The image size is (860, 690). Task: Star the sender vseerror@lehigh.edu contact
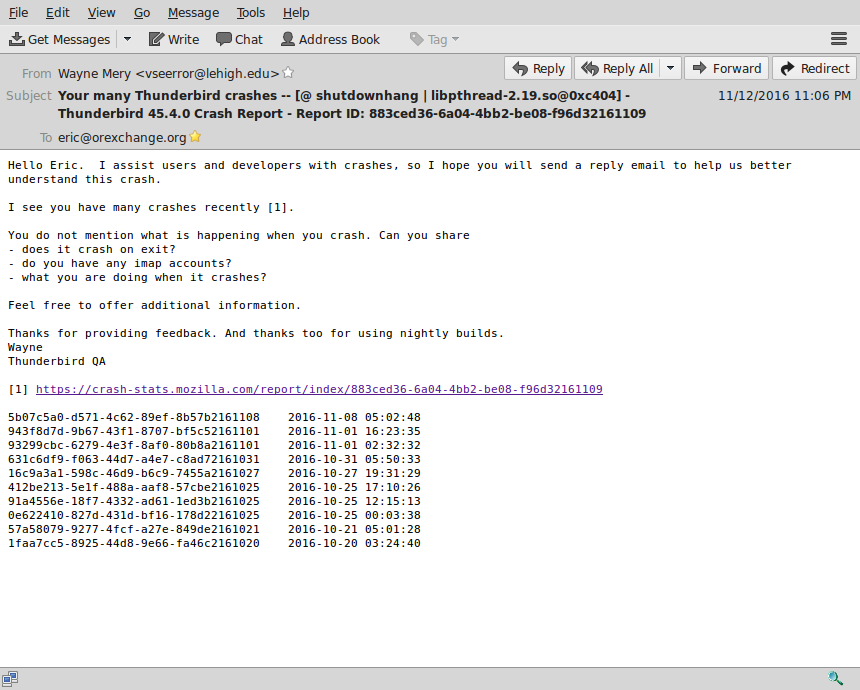tap(288, 72)
